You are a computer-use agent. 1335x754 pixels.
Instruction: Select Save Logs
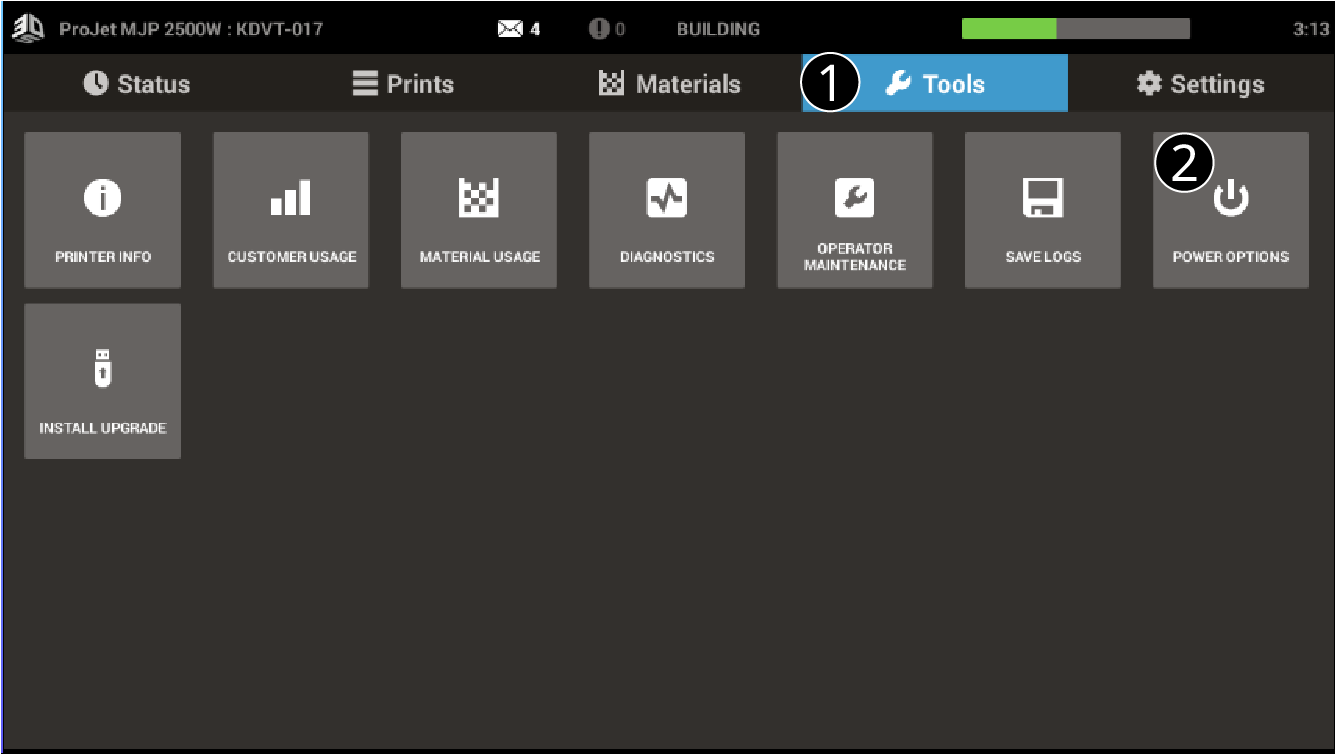[x=1042, y=210]
